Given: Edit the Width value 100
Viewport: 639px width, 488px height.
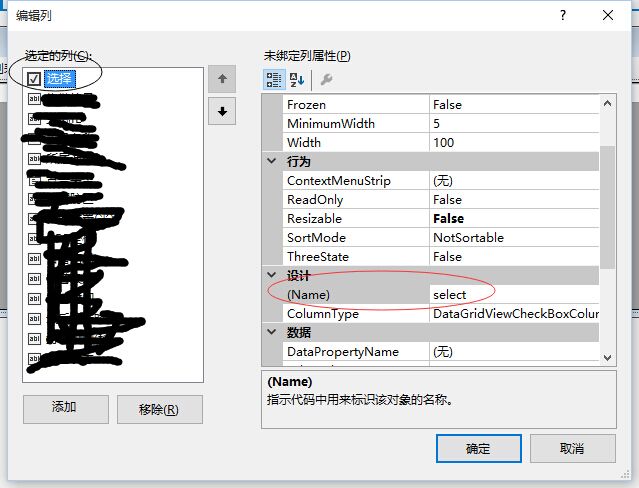Looking at the screenshot, I should (514, 142).
